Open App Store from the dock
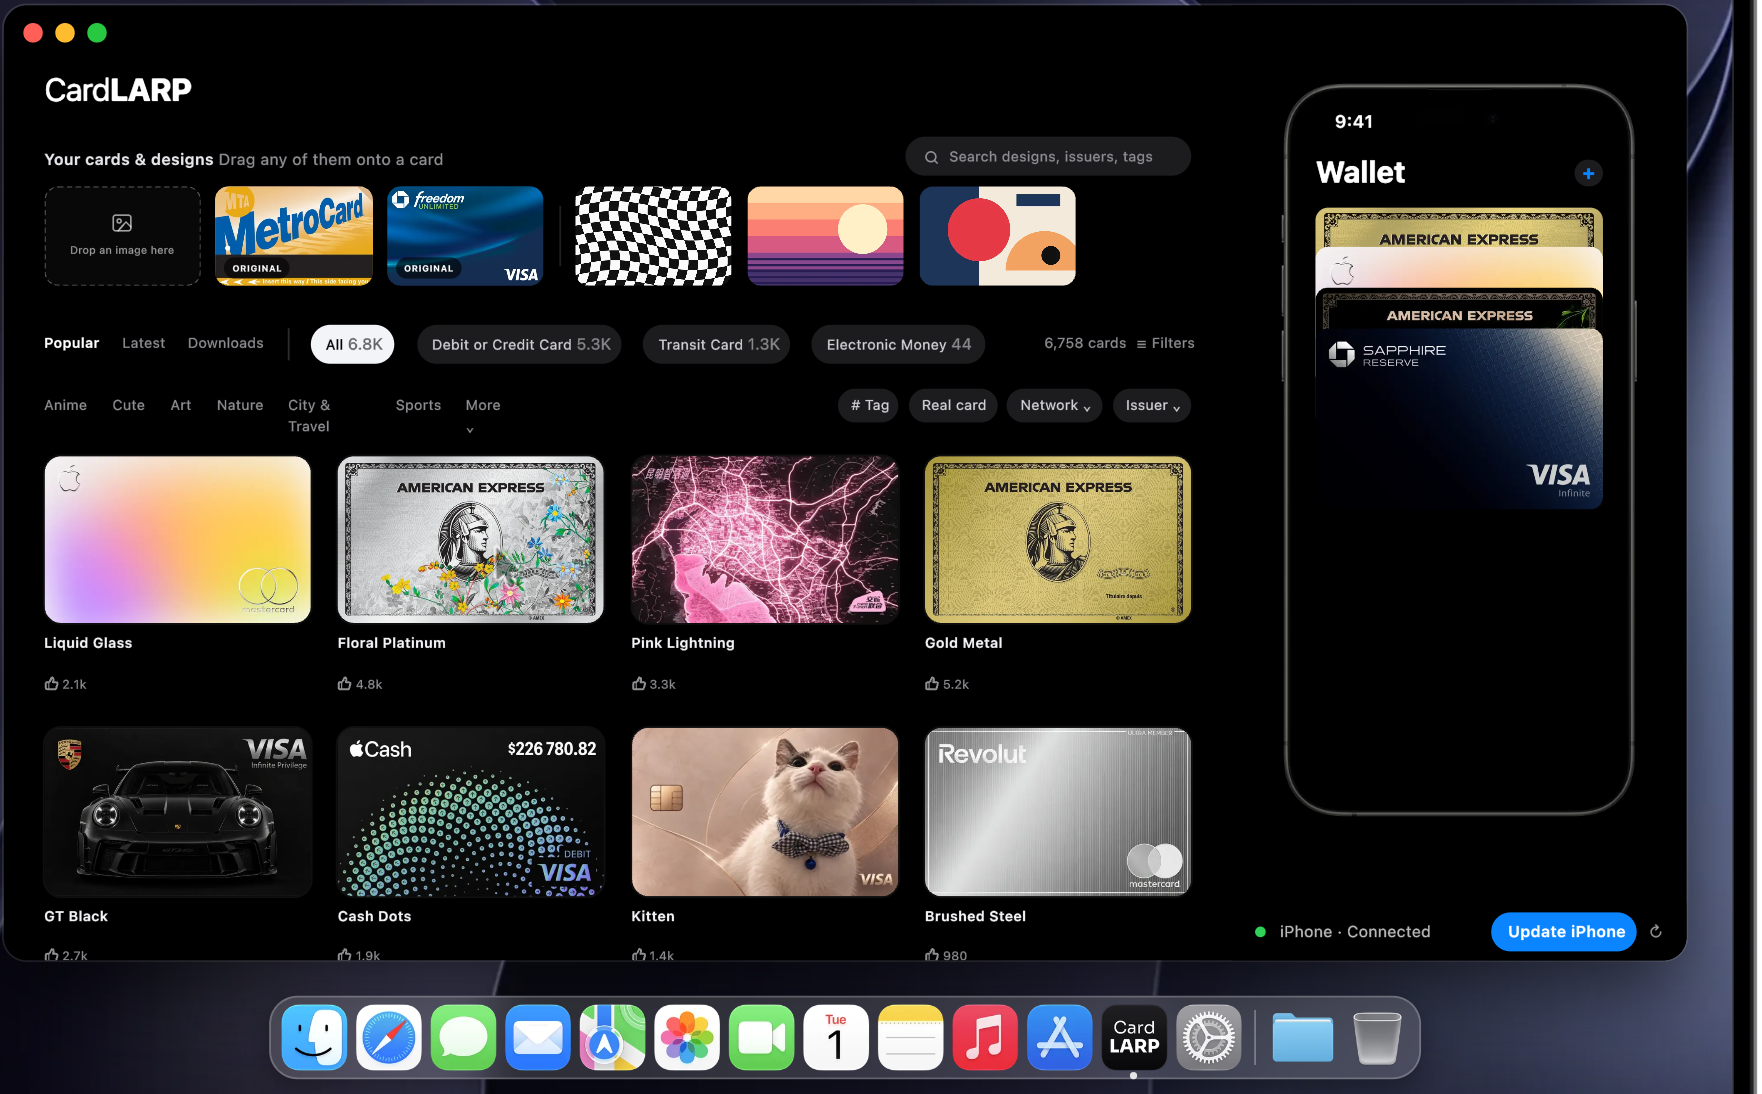Viewport: 1762px width, 1094px height. [1060, 1037]
